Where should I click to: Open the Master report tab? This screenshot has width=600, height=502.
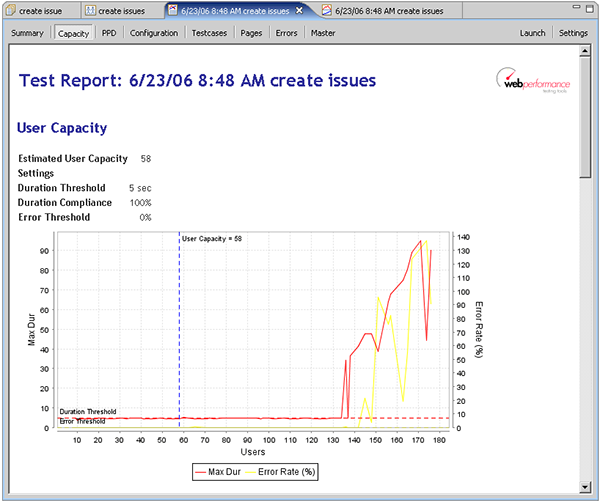pyautogui.click(x=323, y=33)
